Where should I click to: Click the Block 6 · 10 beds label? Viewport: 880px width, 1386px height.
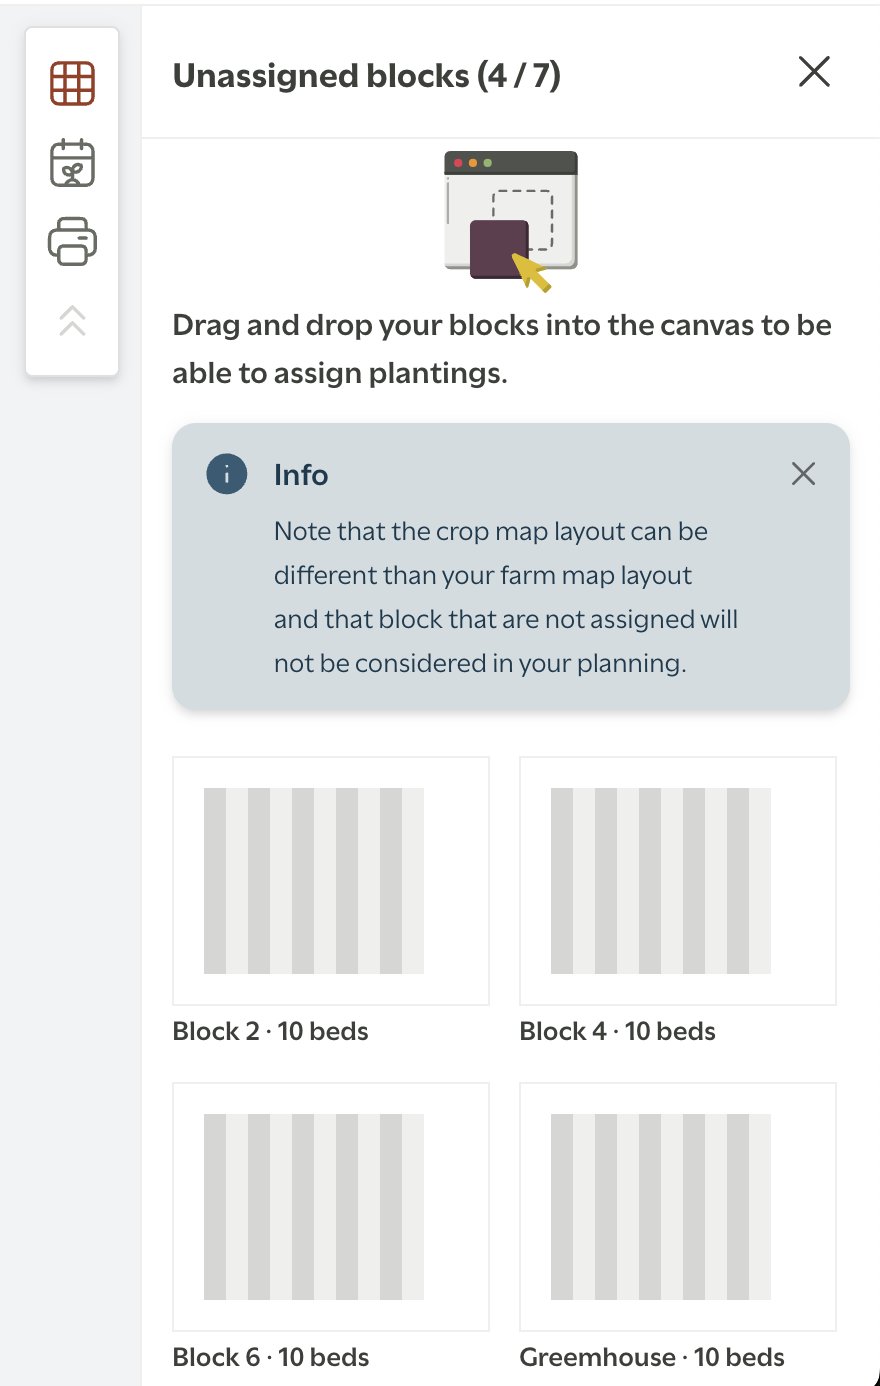(271, 1357)
